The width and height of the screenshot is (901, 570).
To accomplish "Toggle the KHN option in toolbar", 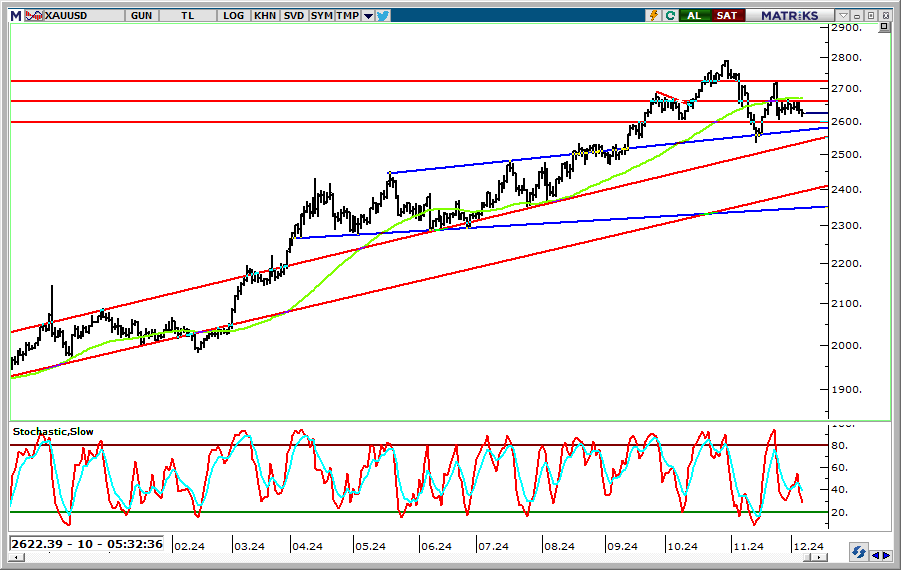I will (265, 15).
